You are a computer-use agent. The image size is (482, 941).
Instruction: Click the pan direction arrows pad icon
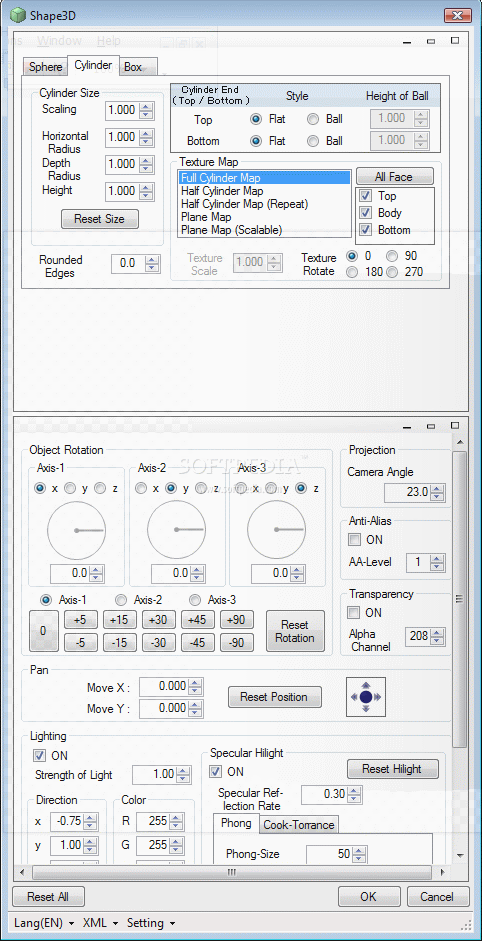pos(366,697)
